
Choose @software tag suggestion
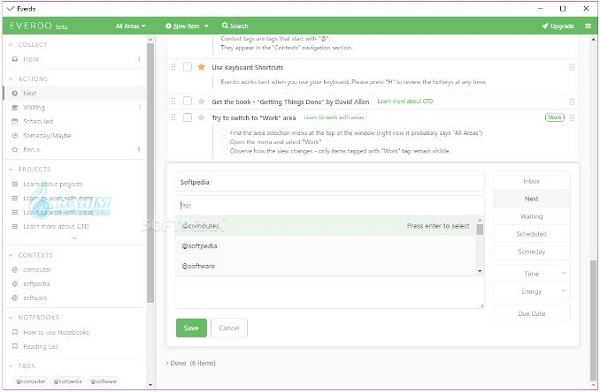click(326, 266)
